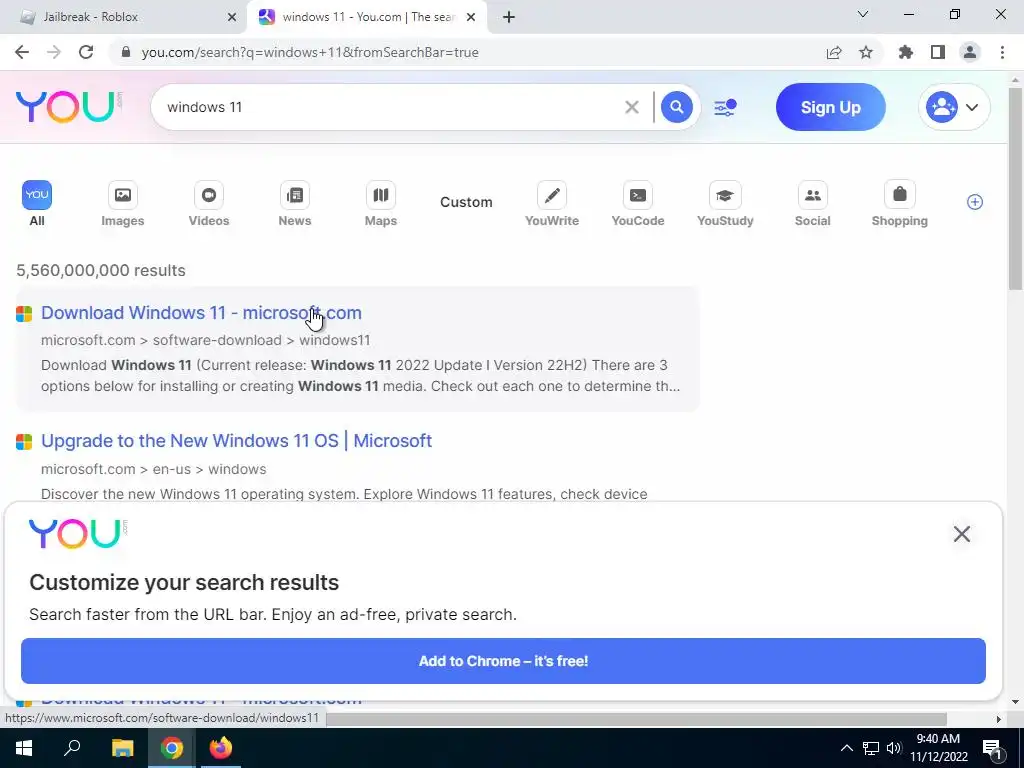Click microsoft.com > software-download > windows11 breadcrumb
Screen dimensions: 1024x768
coord(206,340)
